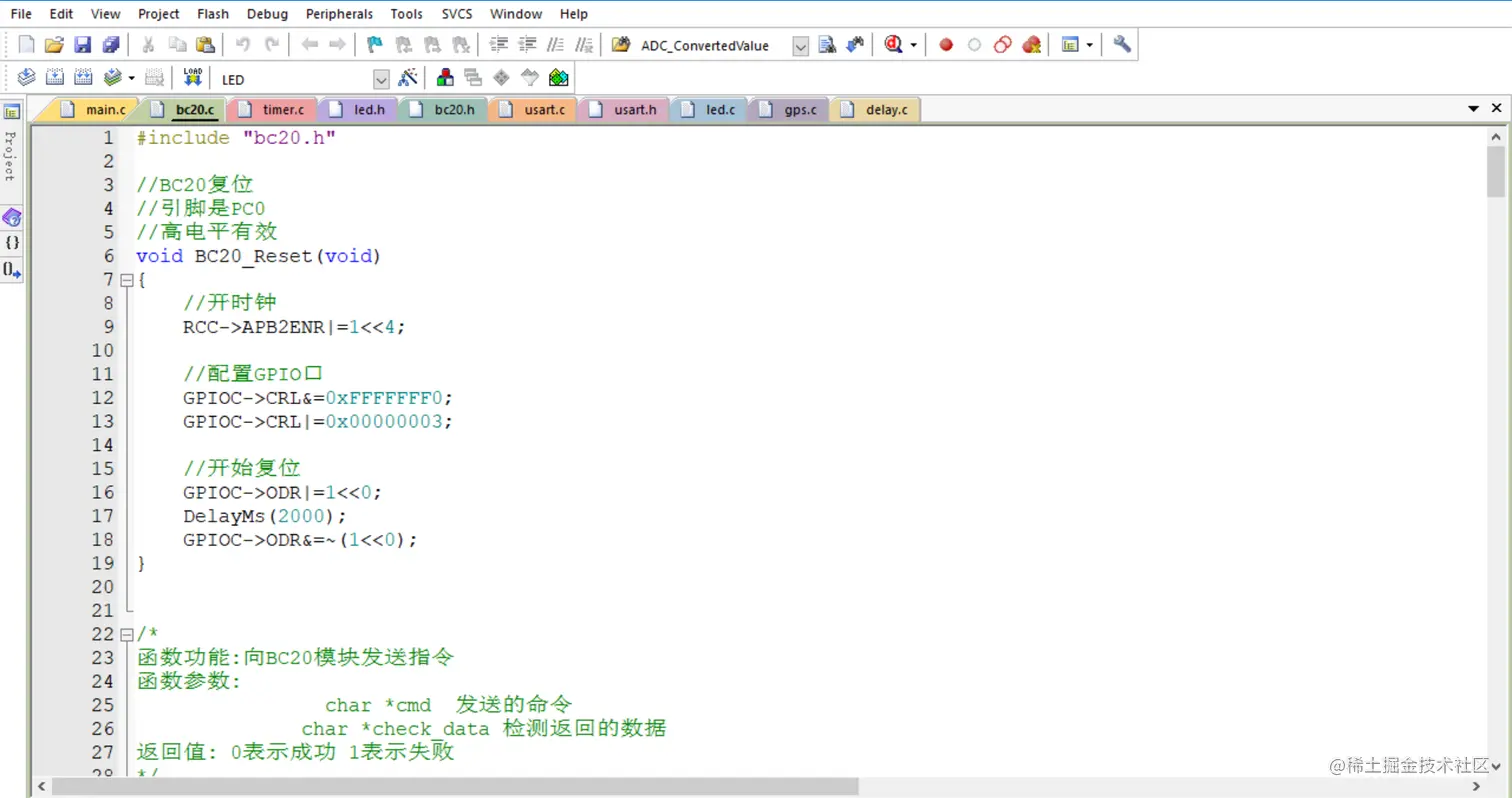Click the Find document icon next to the search box
1512x798 pixels.
827,45
